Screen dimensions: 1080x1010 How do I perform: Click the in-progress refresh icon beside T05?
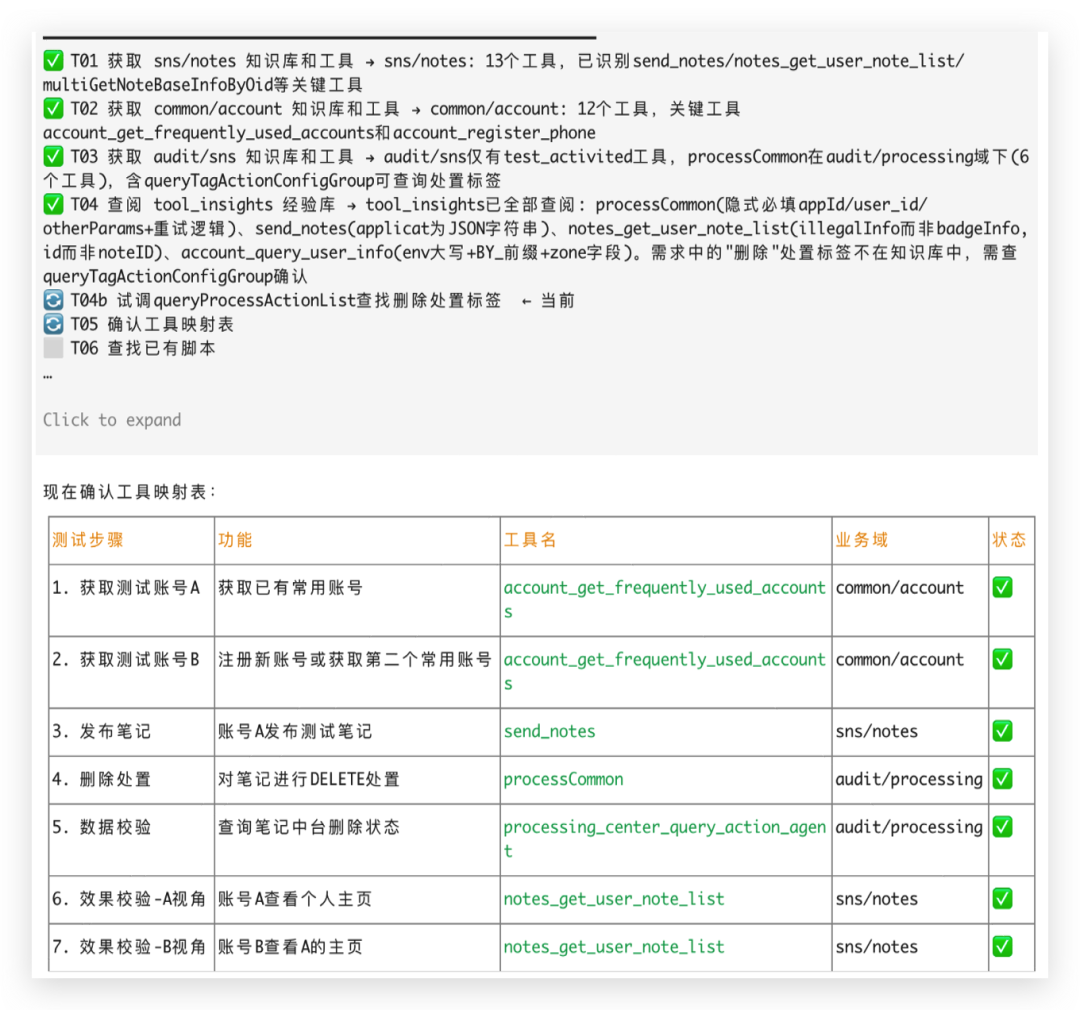point(53,324)
